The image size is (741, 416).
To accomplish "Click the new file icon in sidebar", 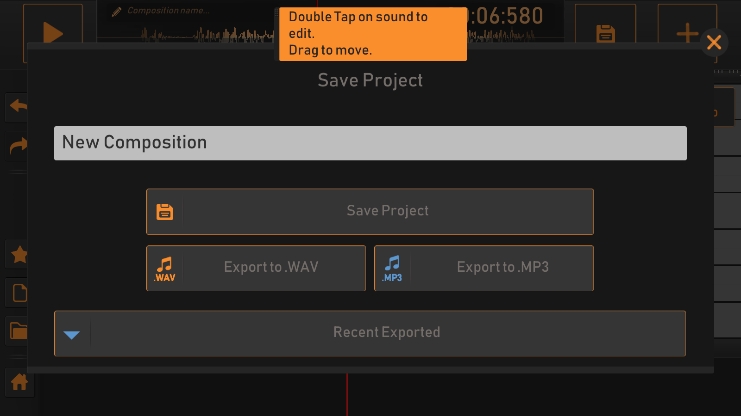I will (18, 293).
